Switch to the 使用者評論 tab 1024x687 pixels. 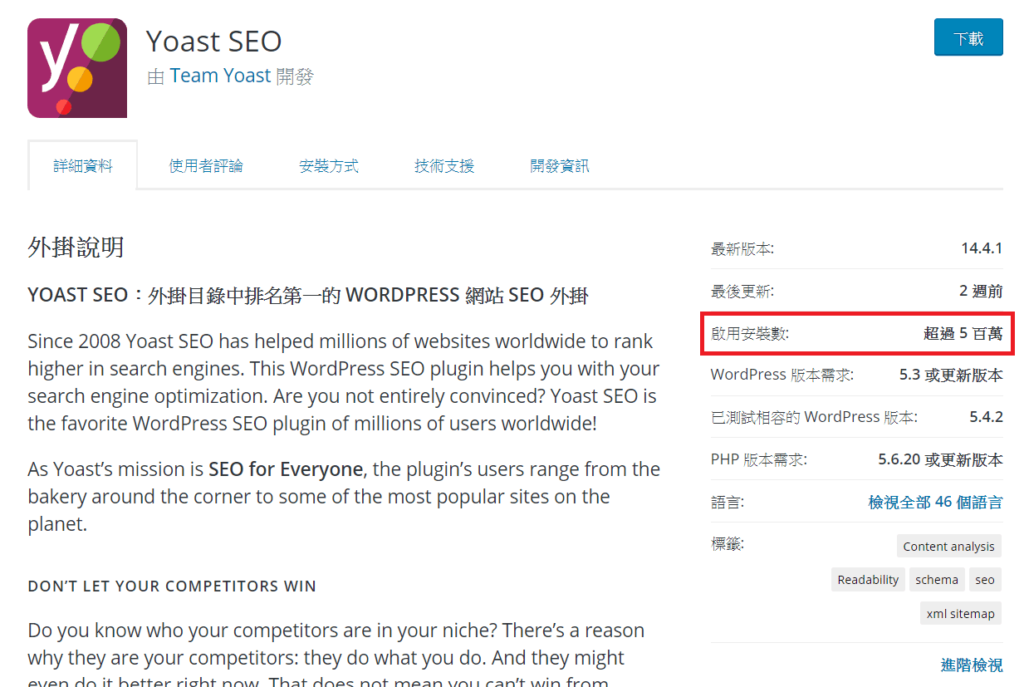point(206,166)
